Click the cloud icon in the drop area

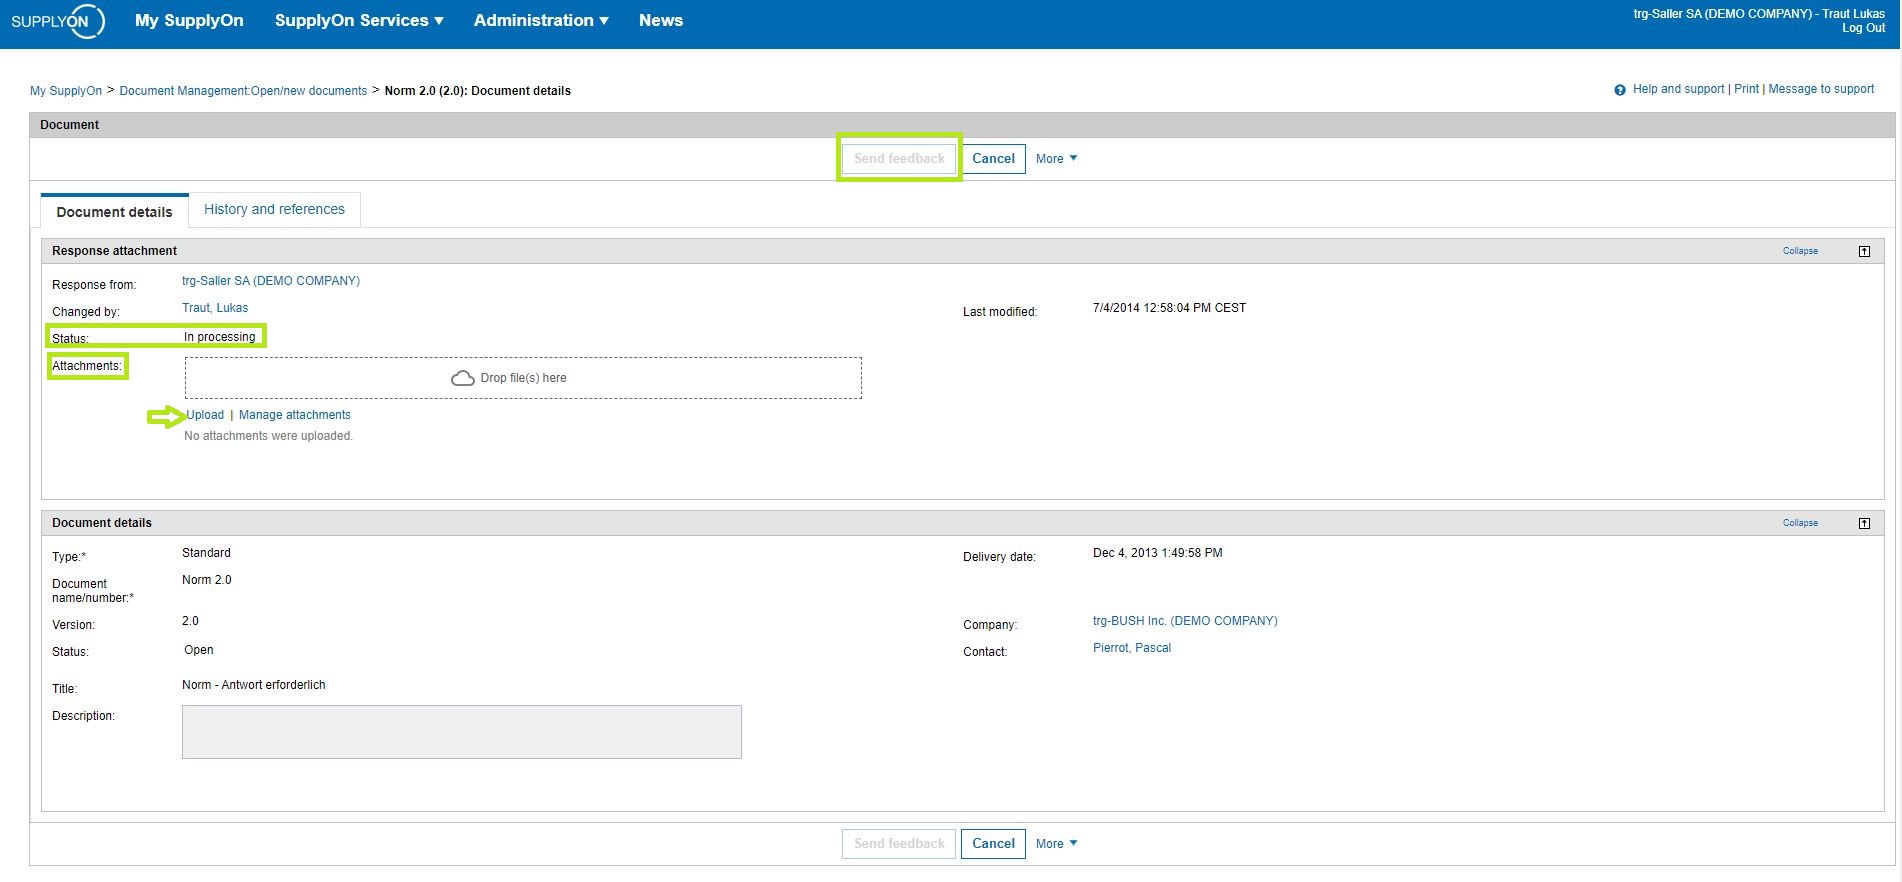(x=463, y=378)
